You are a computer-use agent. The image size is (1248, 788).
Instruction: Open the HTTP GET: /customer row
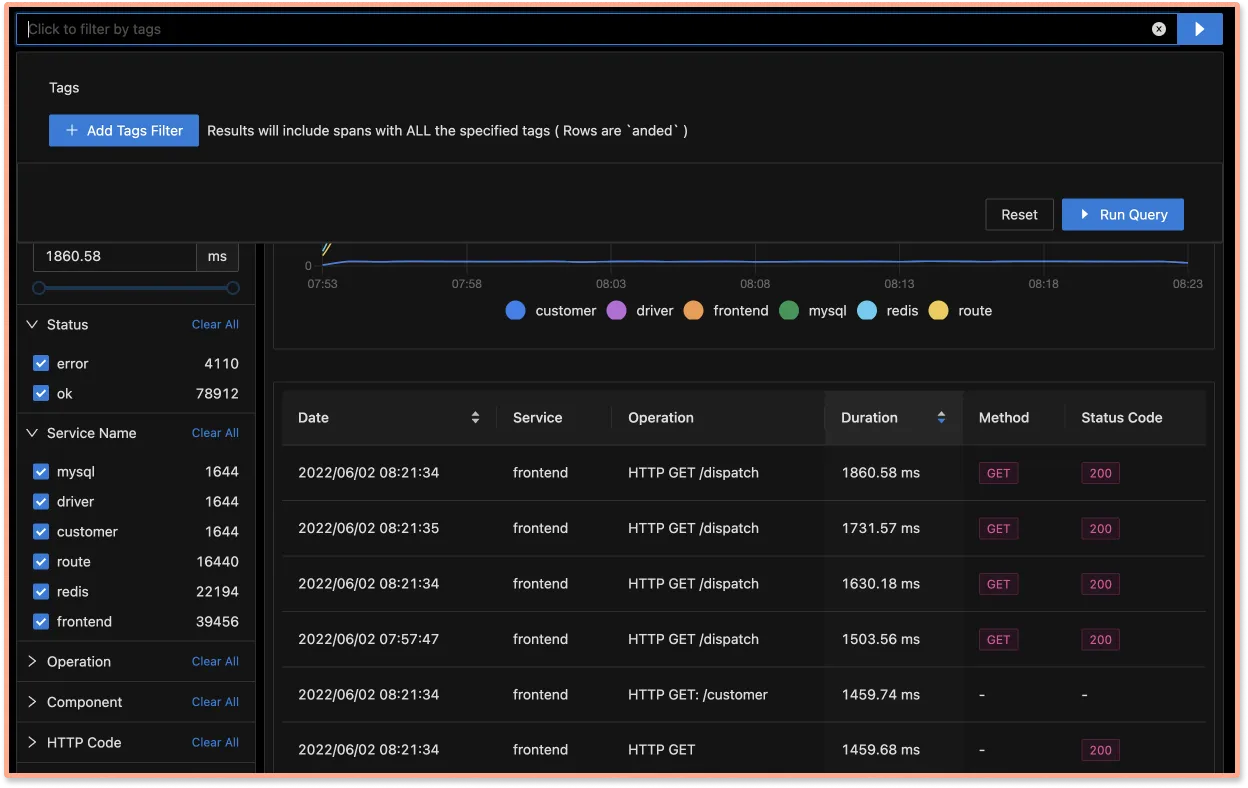[x=744, y=694]
